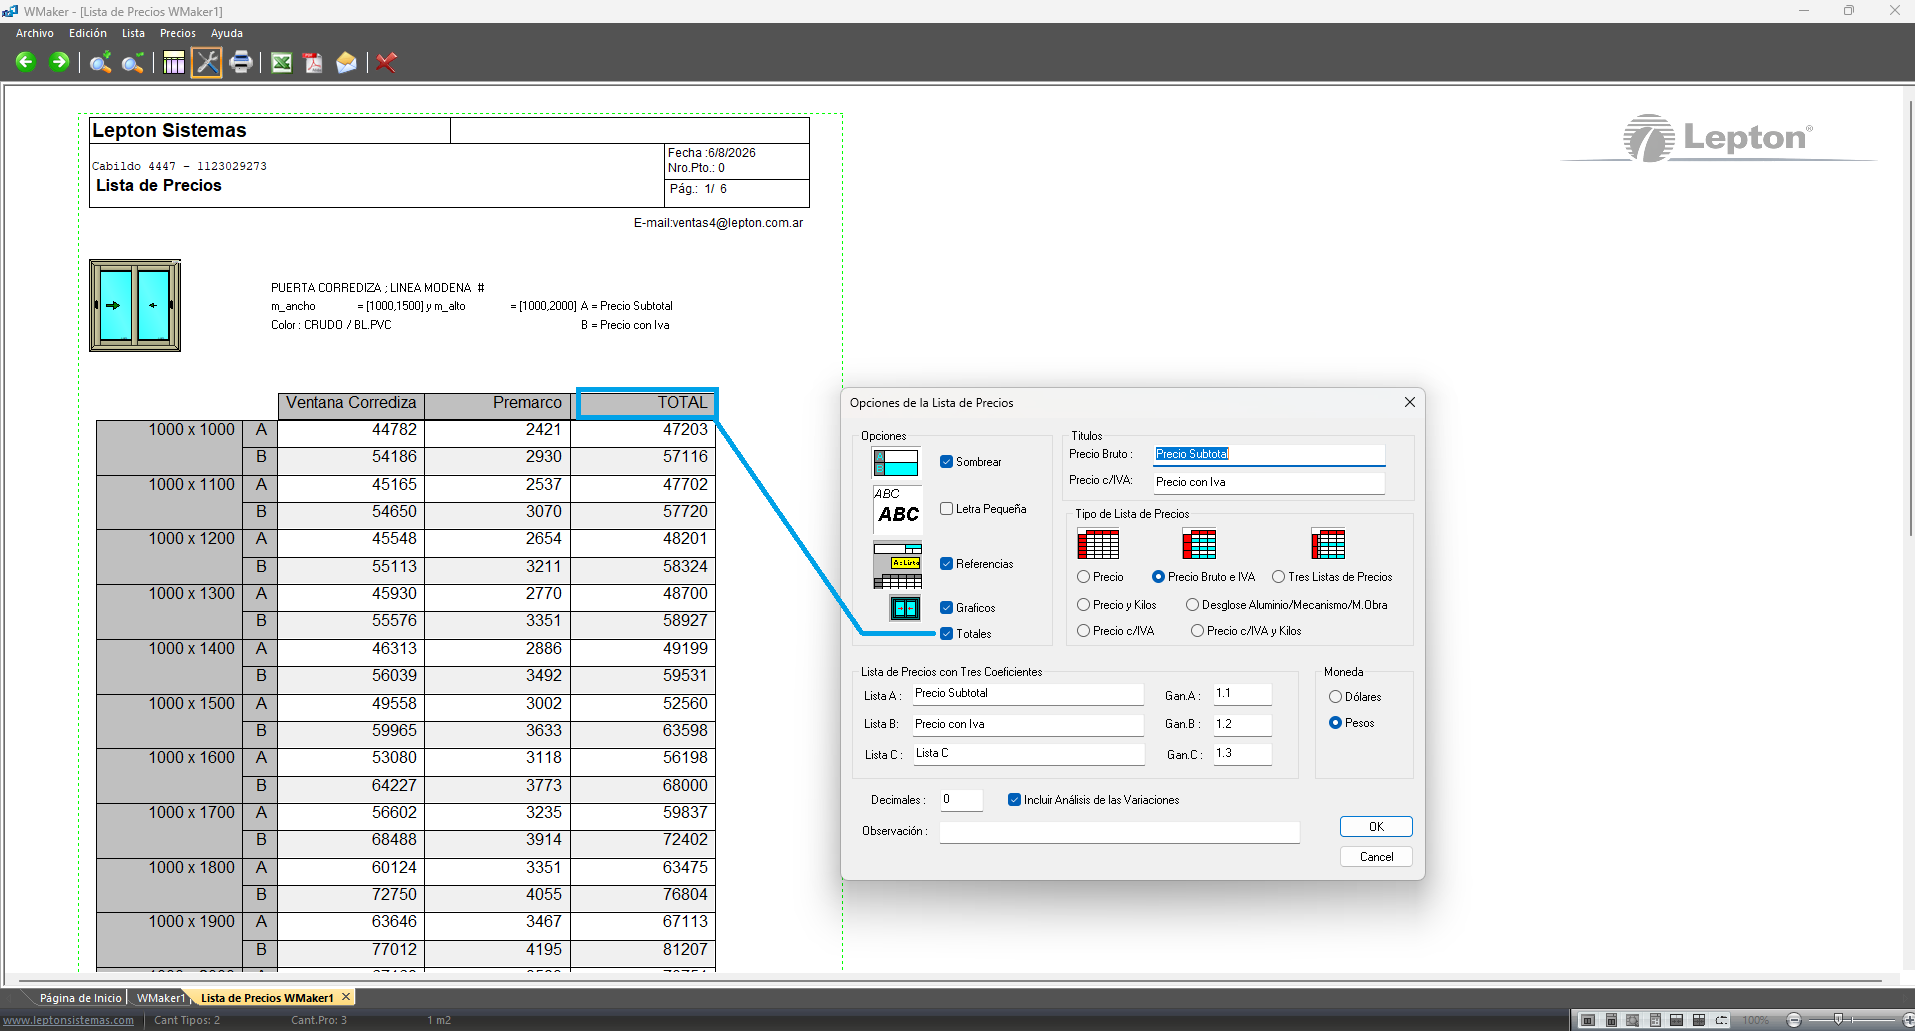Click the Decimales input field
This screenshot has width=1915, height=1031.
[961, 800]
